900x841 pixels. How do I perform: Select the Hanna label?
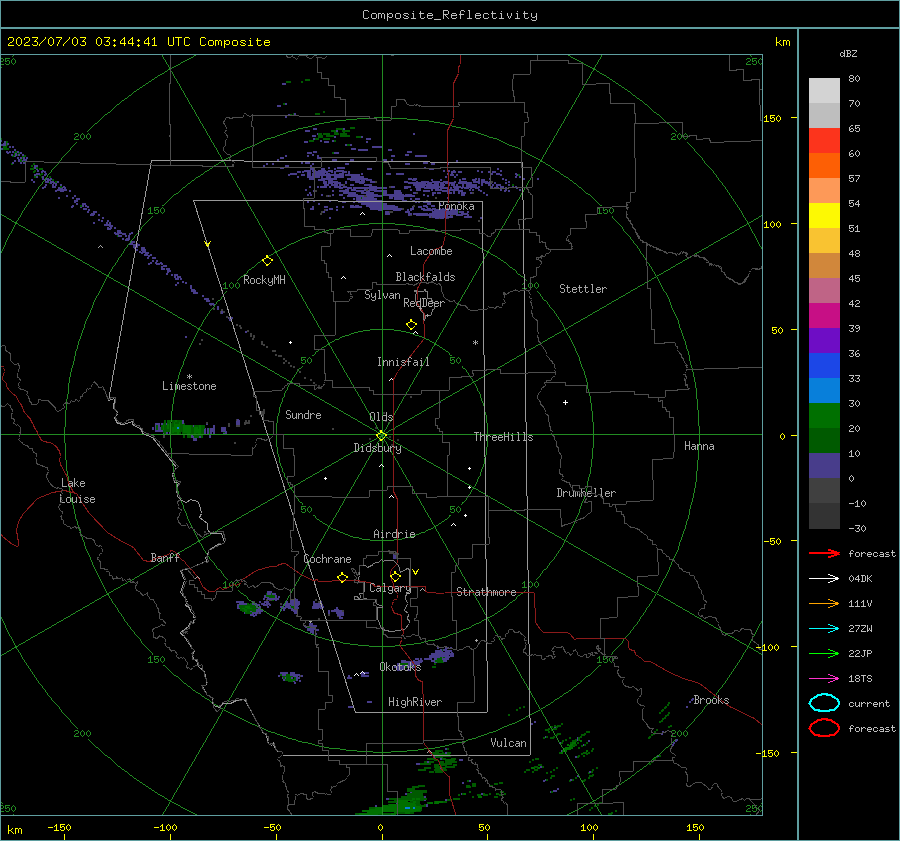pos(699,446)
